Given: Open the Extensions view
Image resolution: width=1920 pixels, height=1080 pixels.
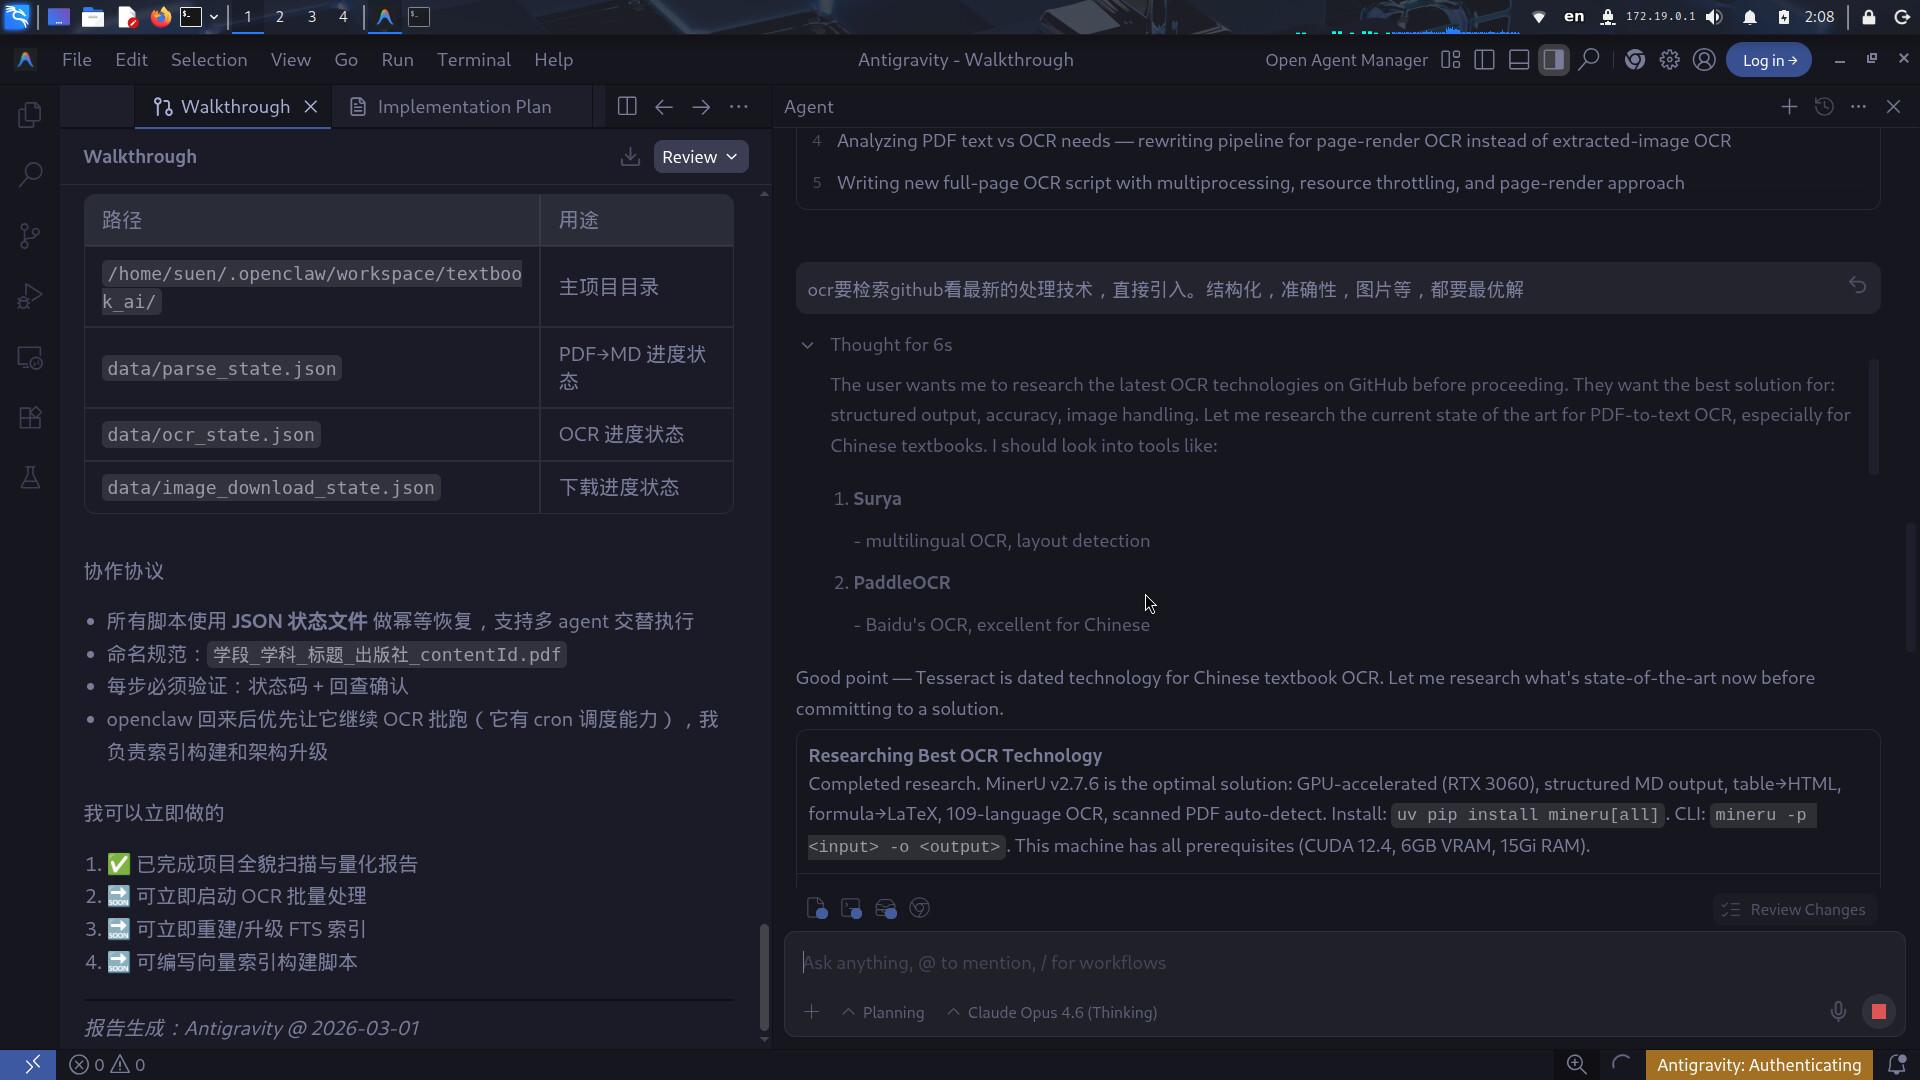Looking at the screenshot, I should click(x=30, y=418).
